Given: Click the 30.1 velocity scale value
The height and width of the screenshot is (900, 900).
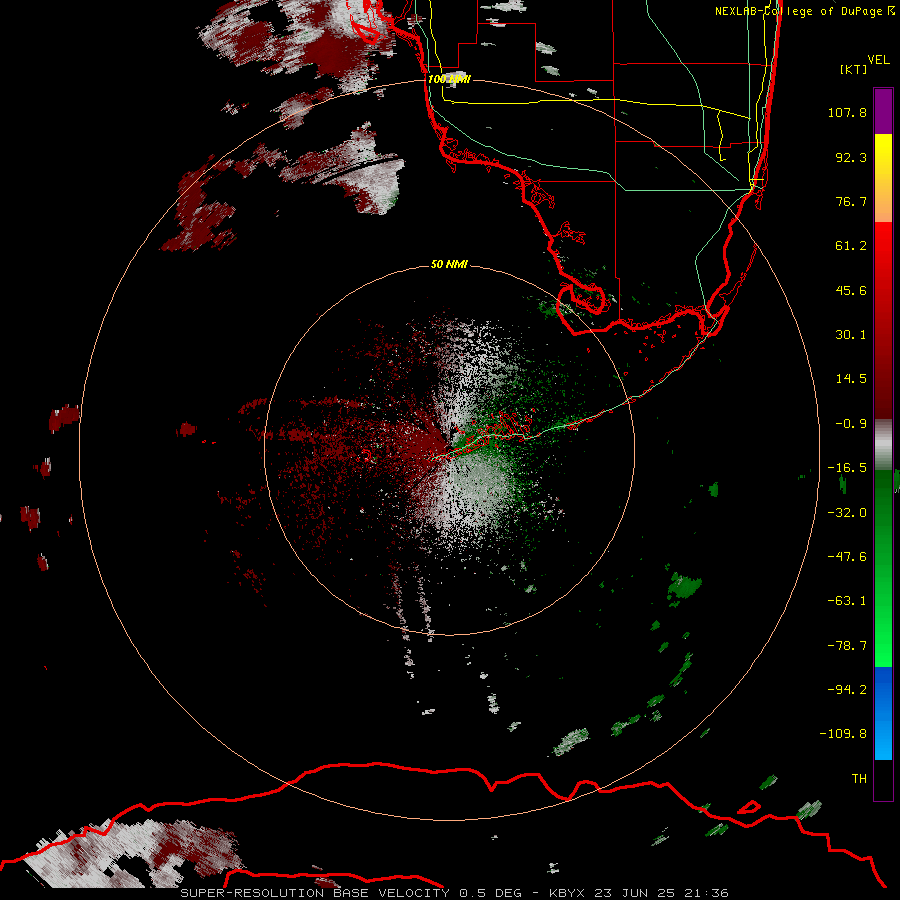Looking at the screenshot, I should [x=851, y=335].
